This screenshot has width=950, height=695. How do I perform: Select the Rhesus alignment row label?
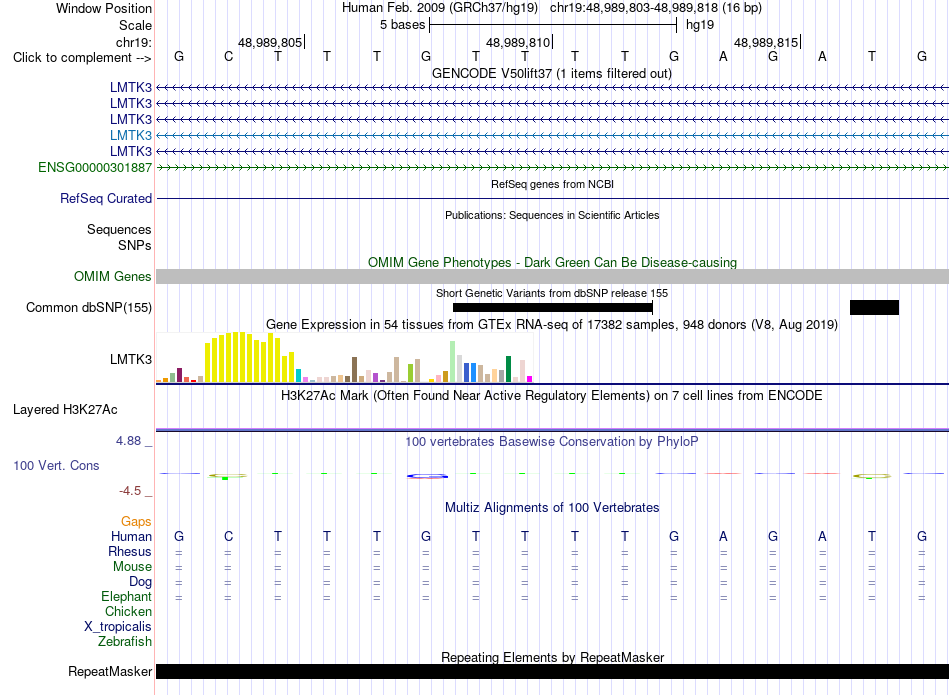[x=130, y=551]
